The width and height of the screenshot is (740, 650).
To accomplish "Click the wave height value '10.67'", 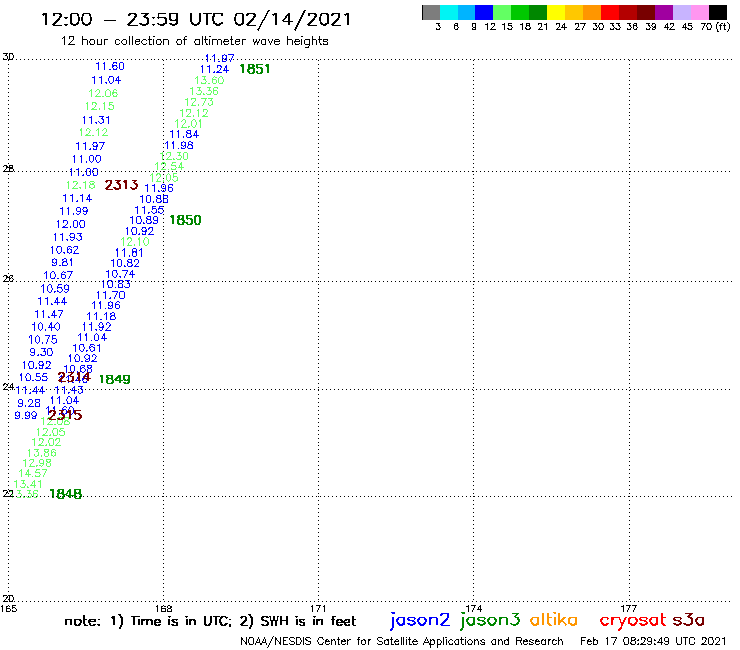I will (x=58, y=275).
